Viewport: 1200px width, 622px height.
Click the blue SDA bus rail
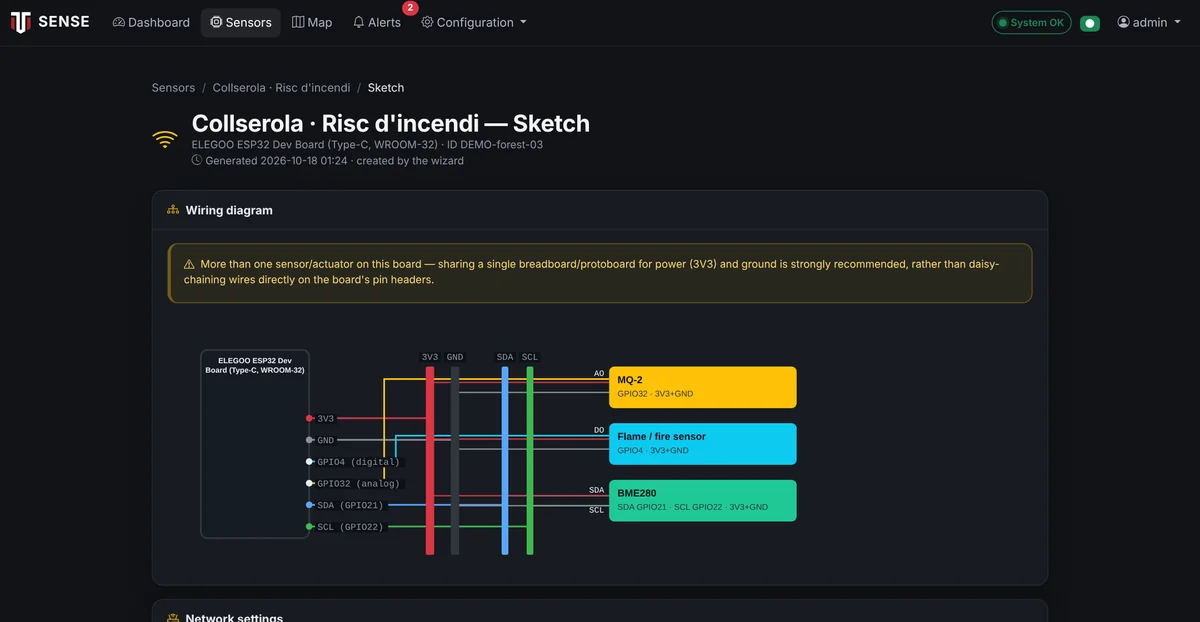click(505, 460)
